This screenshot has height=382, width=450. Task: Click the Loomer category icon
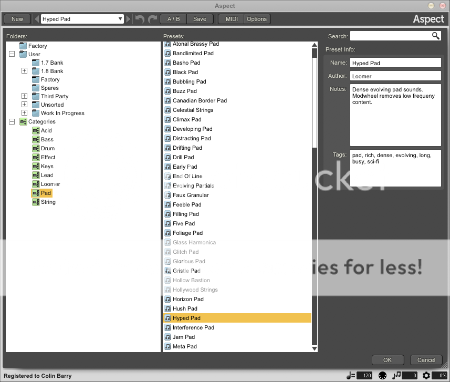tap(36, 184)
